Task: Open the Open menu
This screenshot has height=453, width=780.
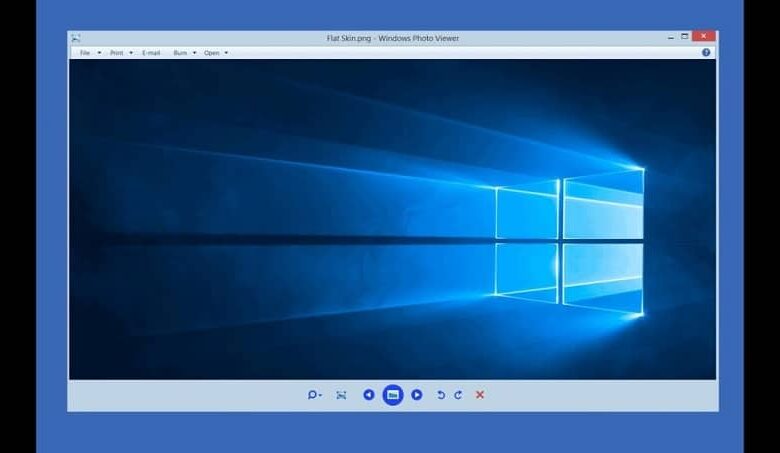Action: pyautogui.click(x=211, y=53)
